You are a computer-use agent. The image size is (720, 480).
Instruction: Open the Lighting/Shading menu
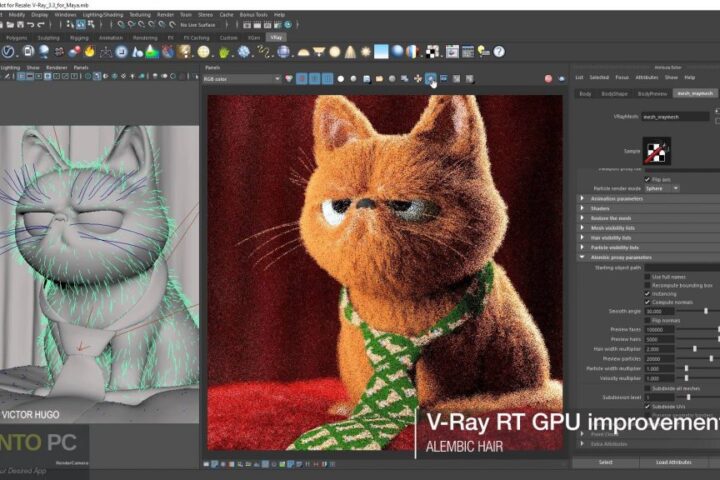click(x=103, y=15)
